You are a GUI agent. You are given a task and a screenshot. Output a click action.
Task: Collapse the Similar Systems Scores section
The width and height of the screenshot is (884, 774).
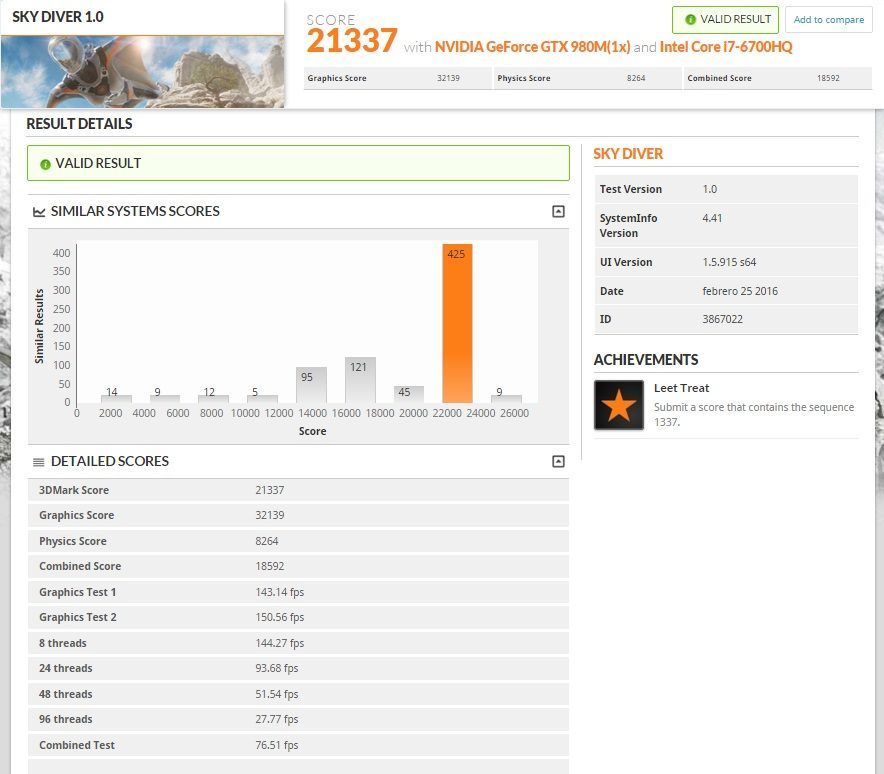coord(558,211)
